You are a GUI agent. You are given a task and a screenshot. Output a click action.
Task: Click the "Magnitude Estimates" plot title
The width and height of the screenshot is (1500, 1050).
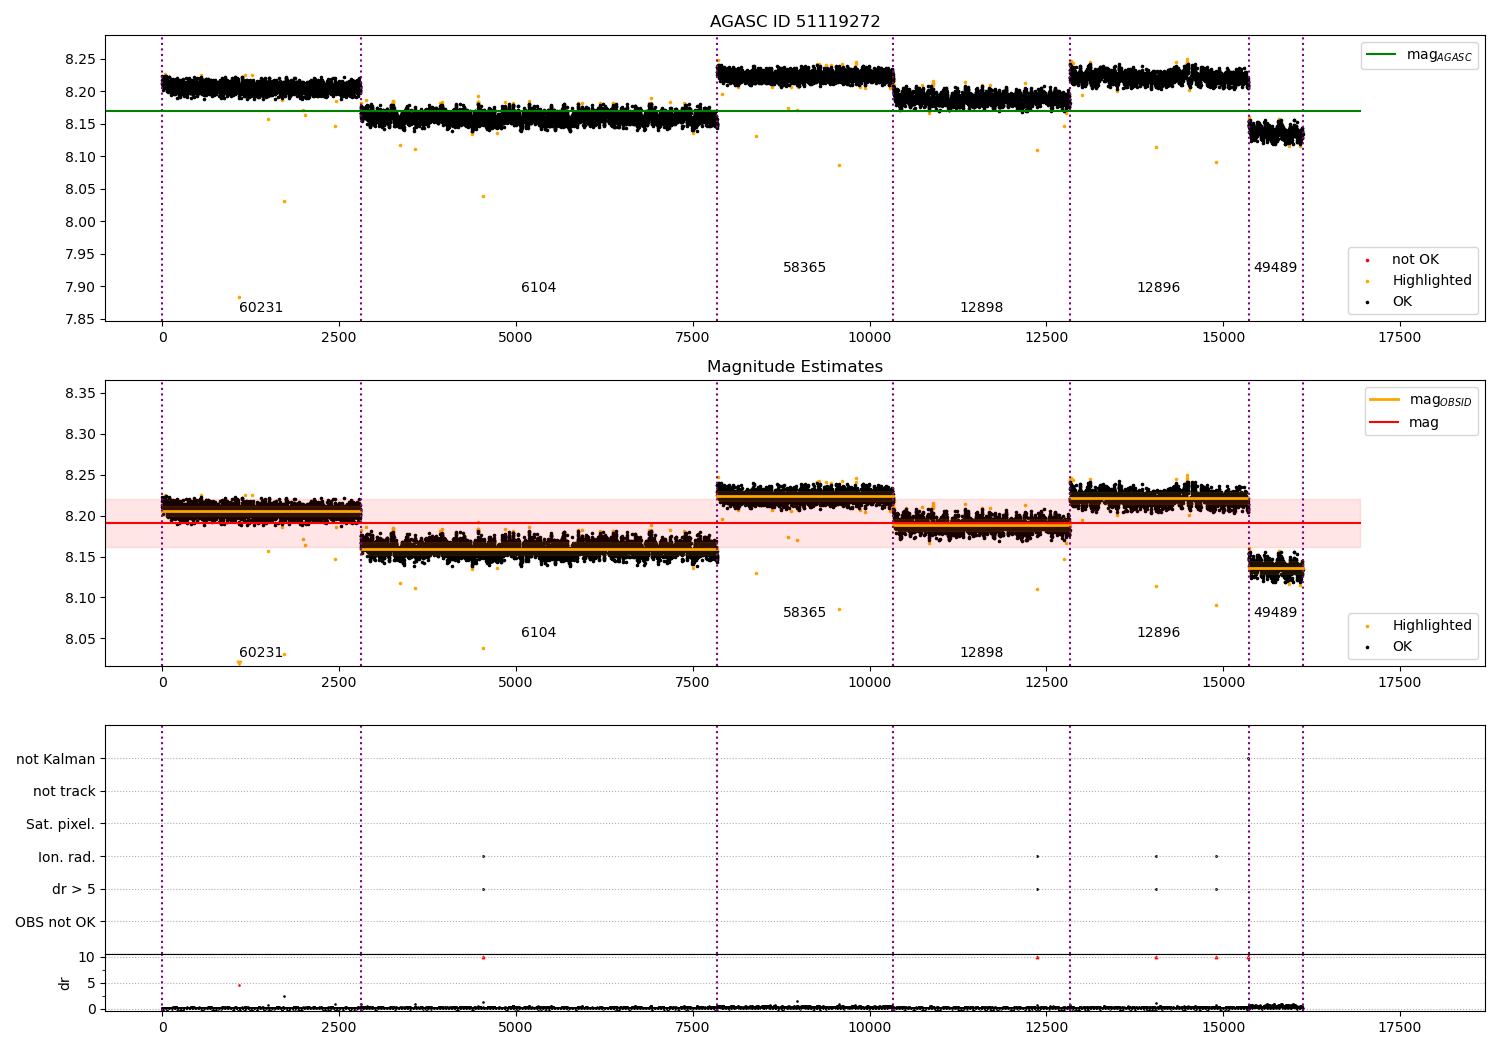point(795,367)
